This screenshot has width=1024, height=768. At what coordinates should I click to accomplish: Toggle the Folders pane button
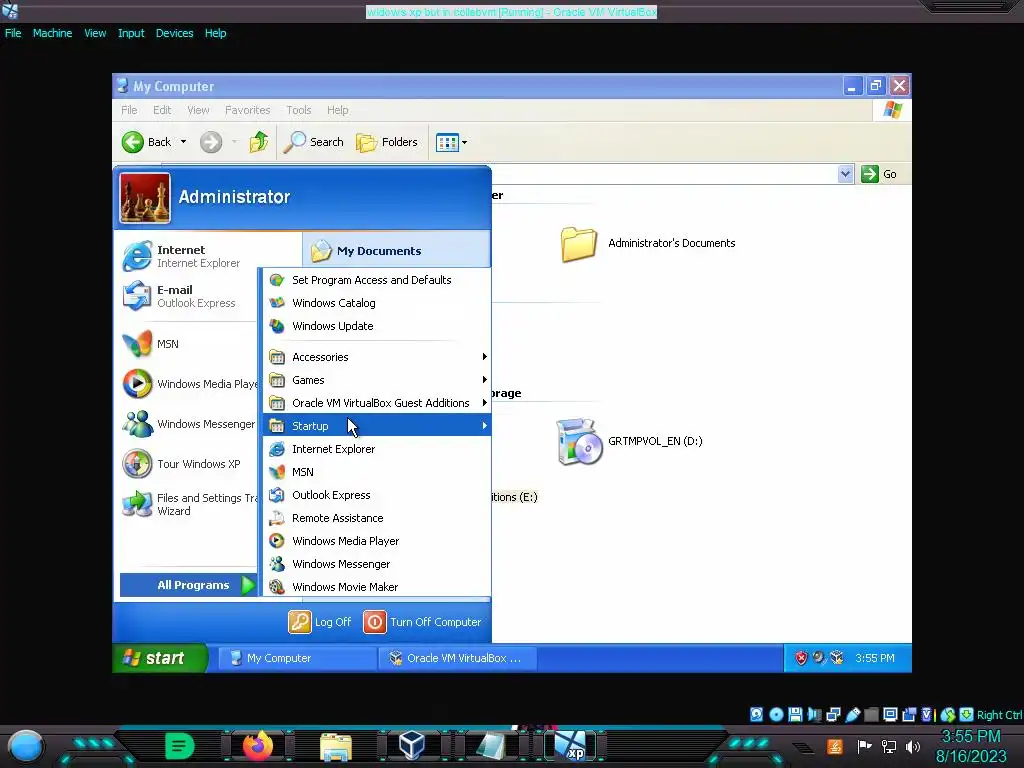[387, 142]
